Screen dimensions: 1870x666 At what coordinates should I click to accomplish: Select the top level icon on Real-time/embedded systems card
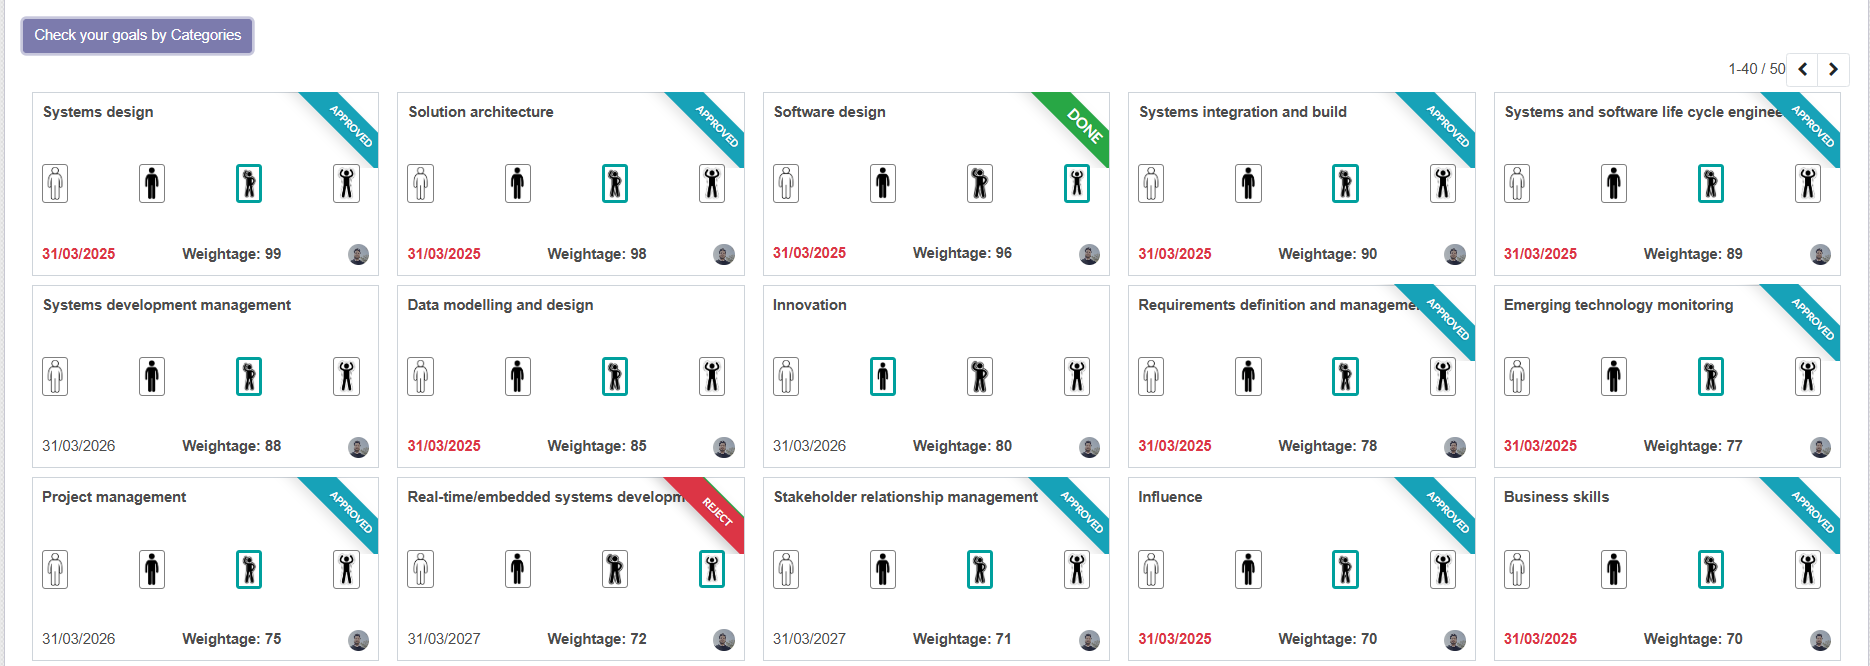pos(712,570)
